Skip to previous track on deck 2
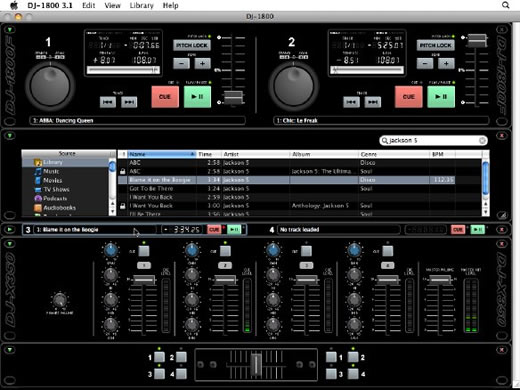This screenshot has height=390, width=520. tap(351, 102)
